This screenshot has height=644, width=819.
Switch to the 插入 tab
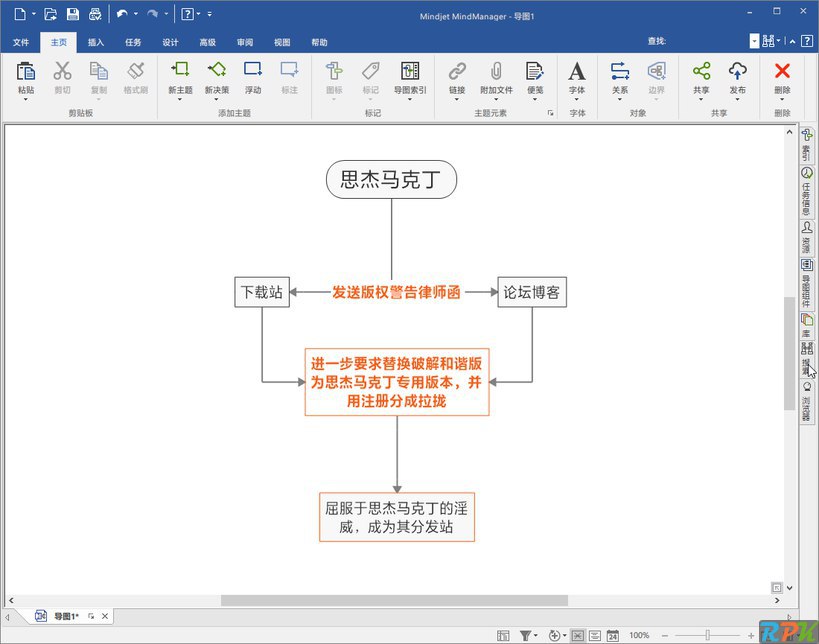pos(96,42)
